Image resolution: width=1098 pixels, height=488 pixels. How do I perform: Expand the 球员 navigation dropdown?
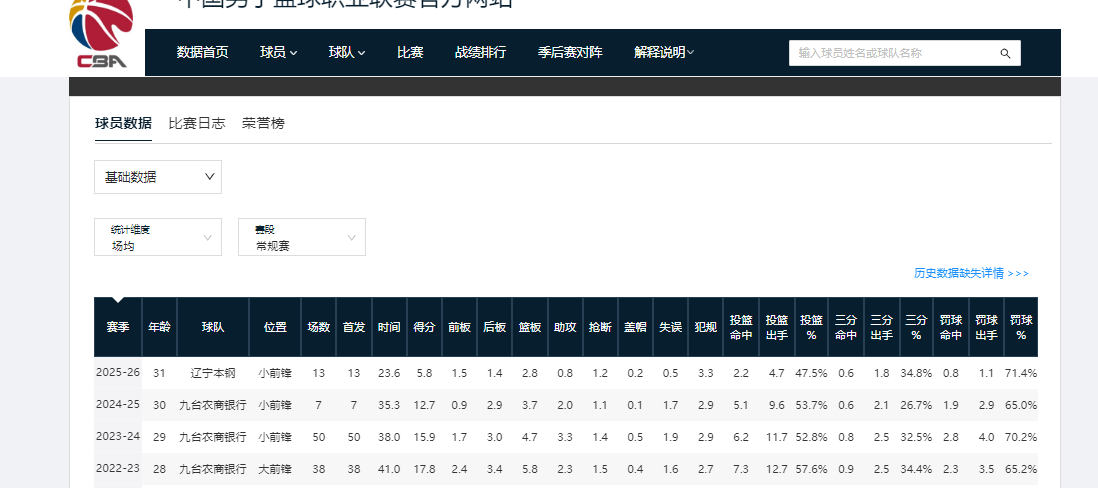tap(278, 52)
